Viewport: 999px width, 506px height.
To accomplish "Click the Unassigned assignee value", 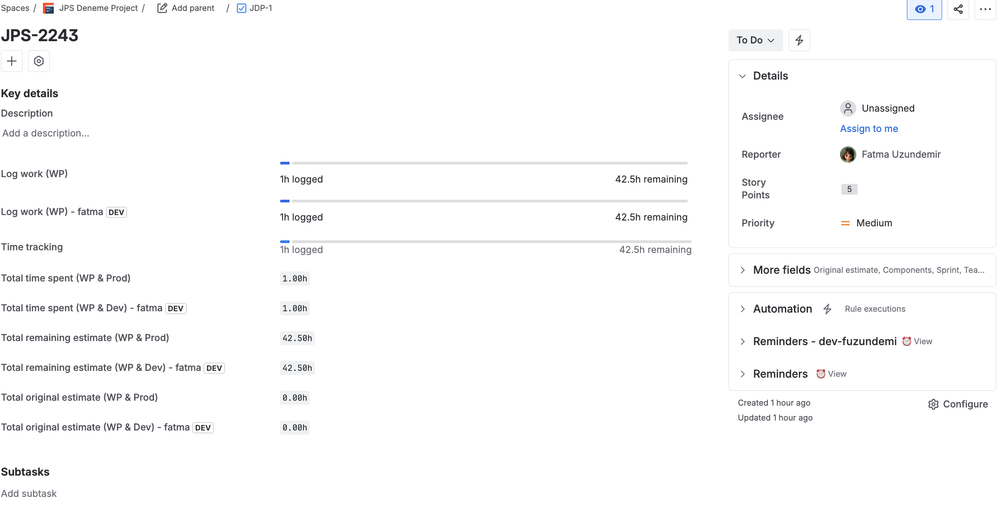I will pyautogui.click(x=888, y=108).
